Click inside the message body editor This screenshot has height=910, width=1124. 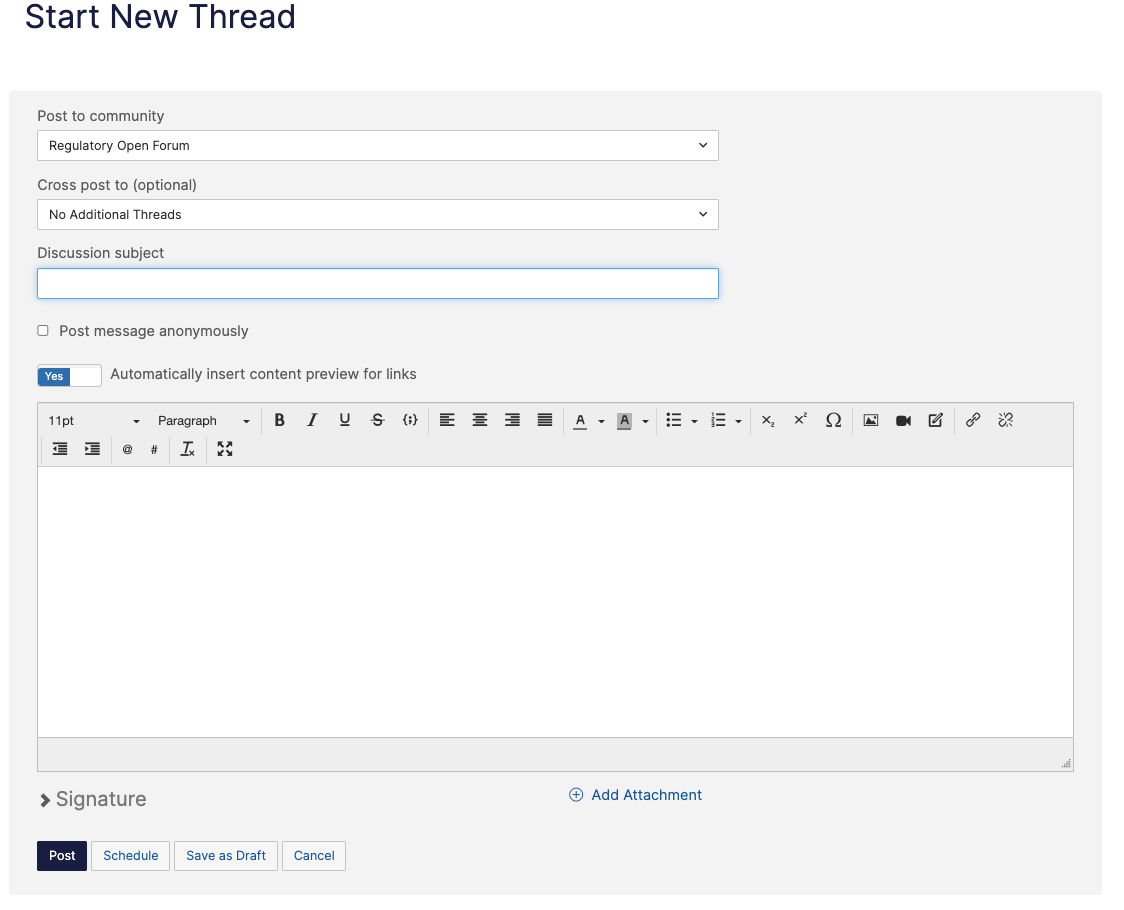(x=556, y=602)
